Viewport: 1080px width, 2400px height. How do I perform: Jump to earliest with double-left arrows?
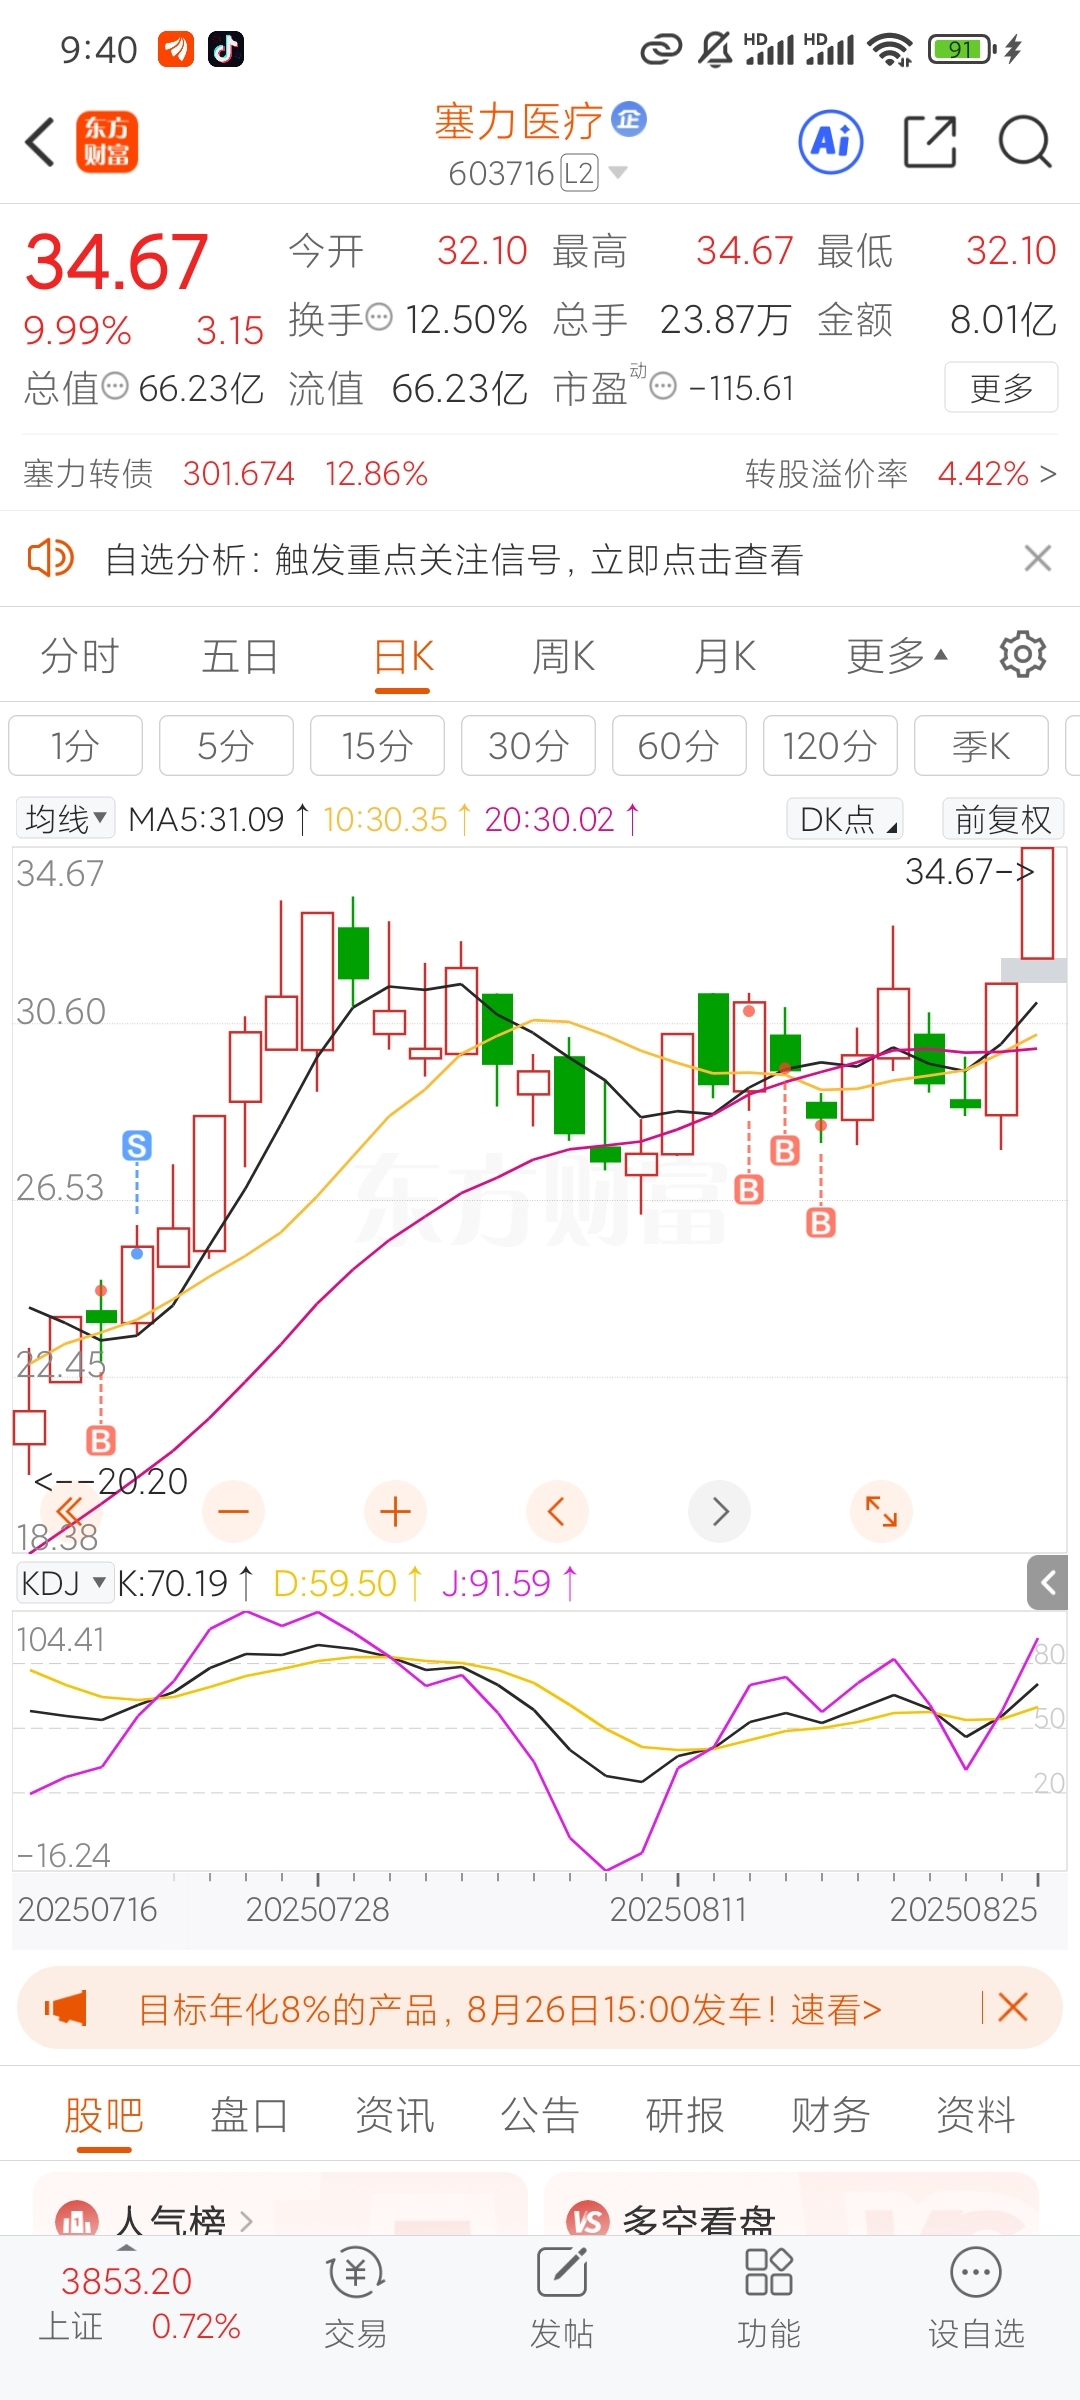[70, 1510]
